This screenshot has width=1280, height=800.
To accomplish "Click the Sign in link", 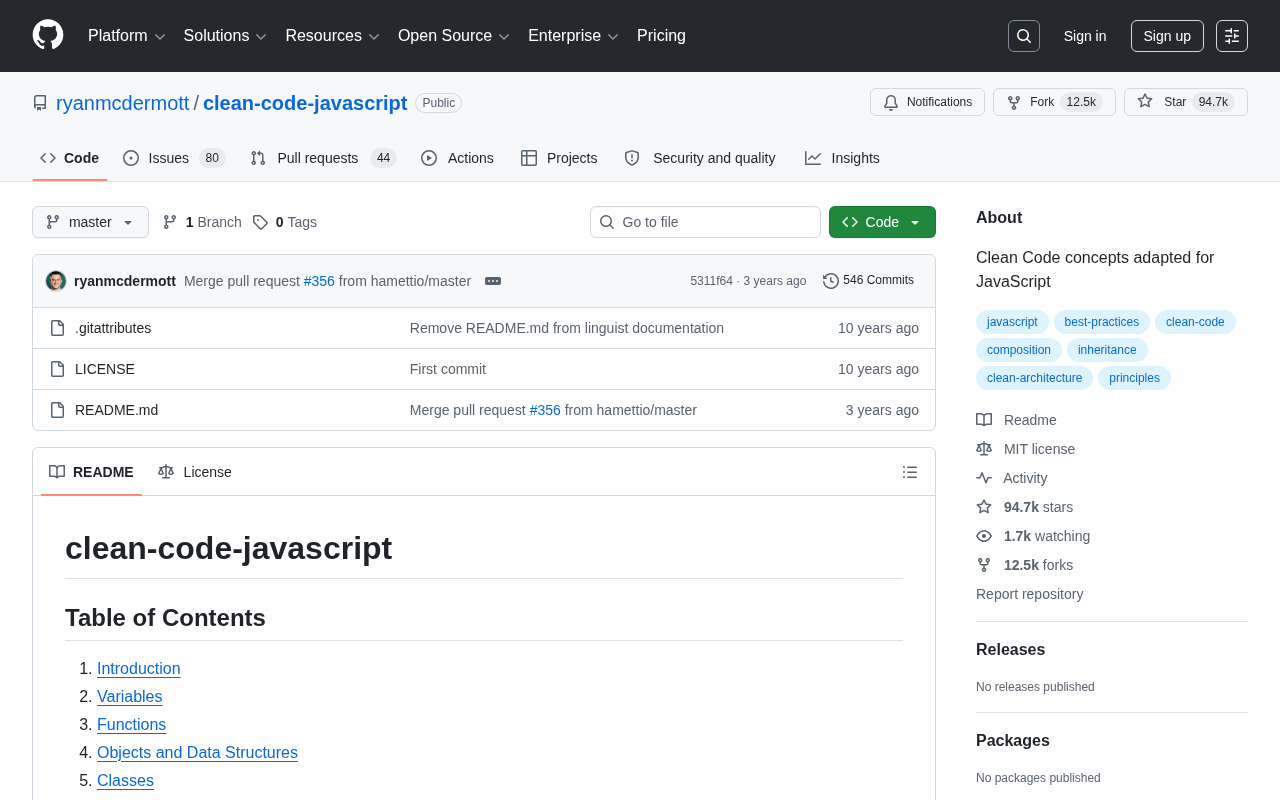I will [1085, 36].
